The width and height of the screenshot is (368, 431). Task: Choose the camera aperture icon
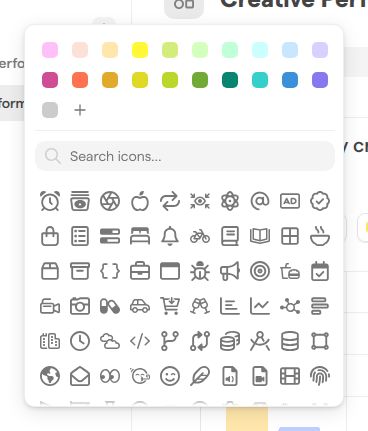110,201
